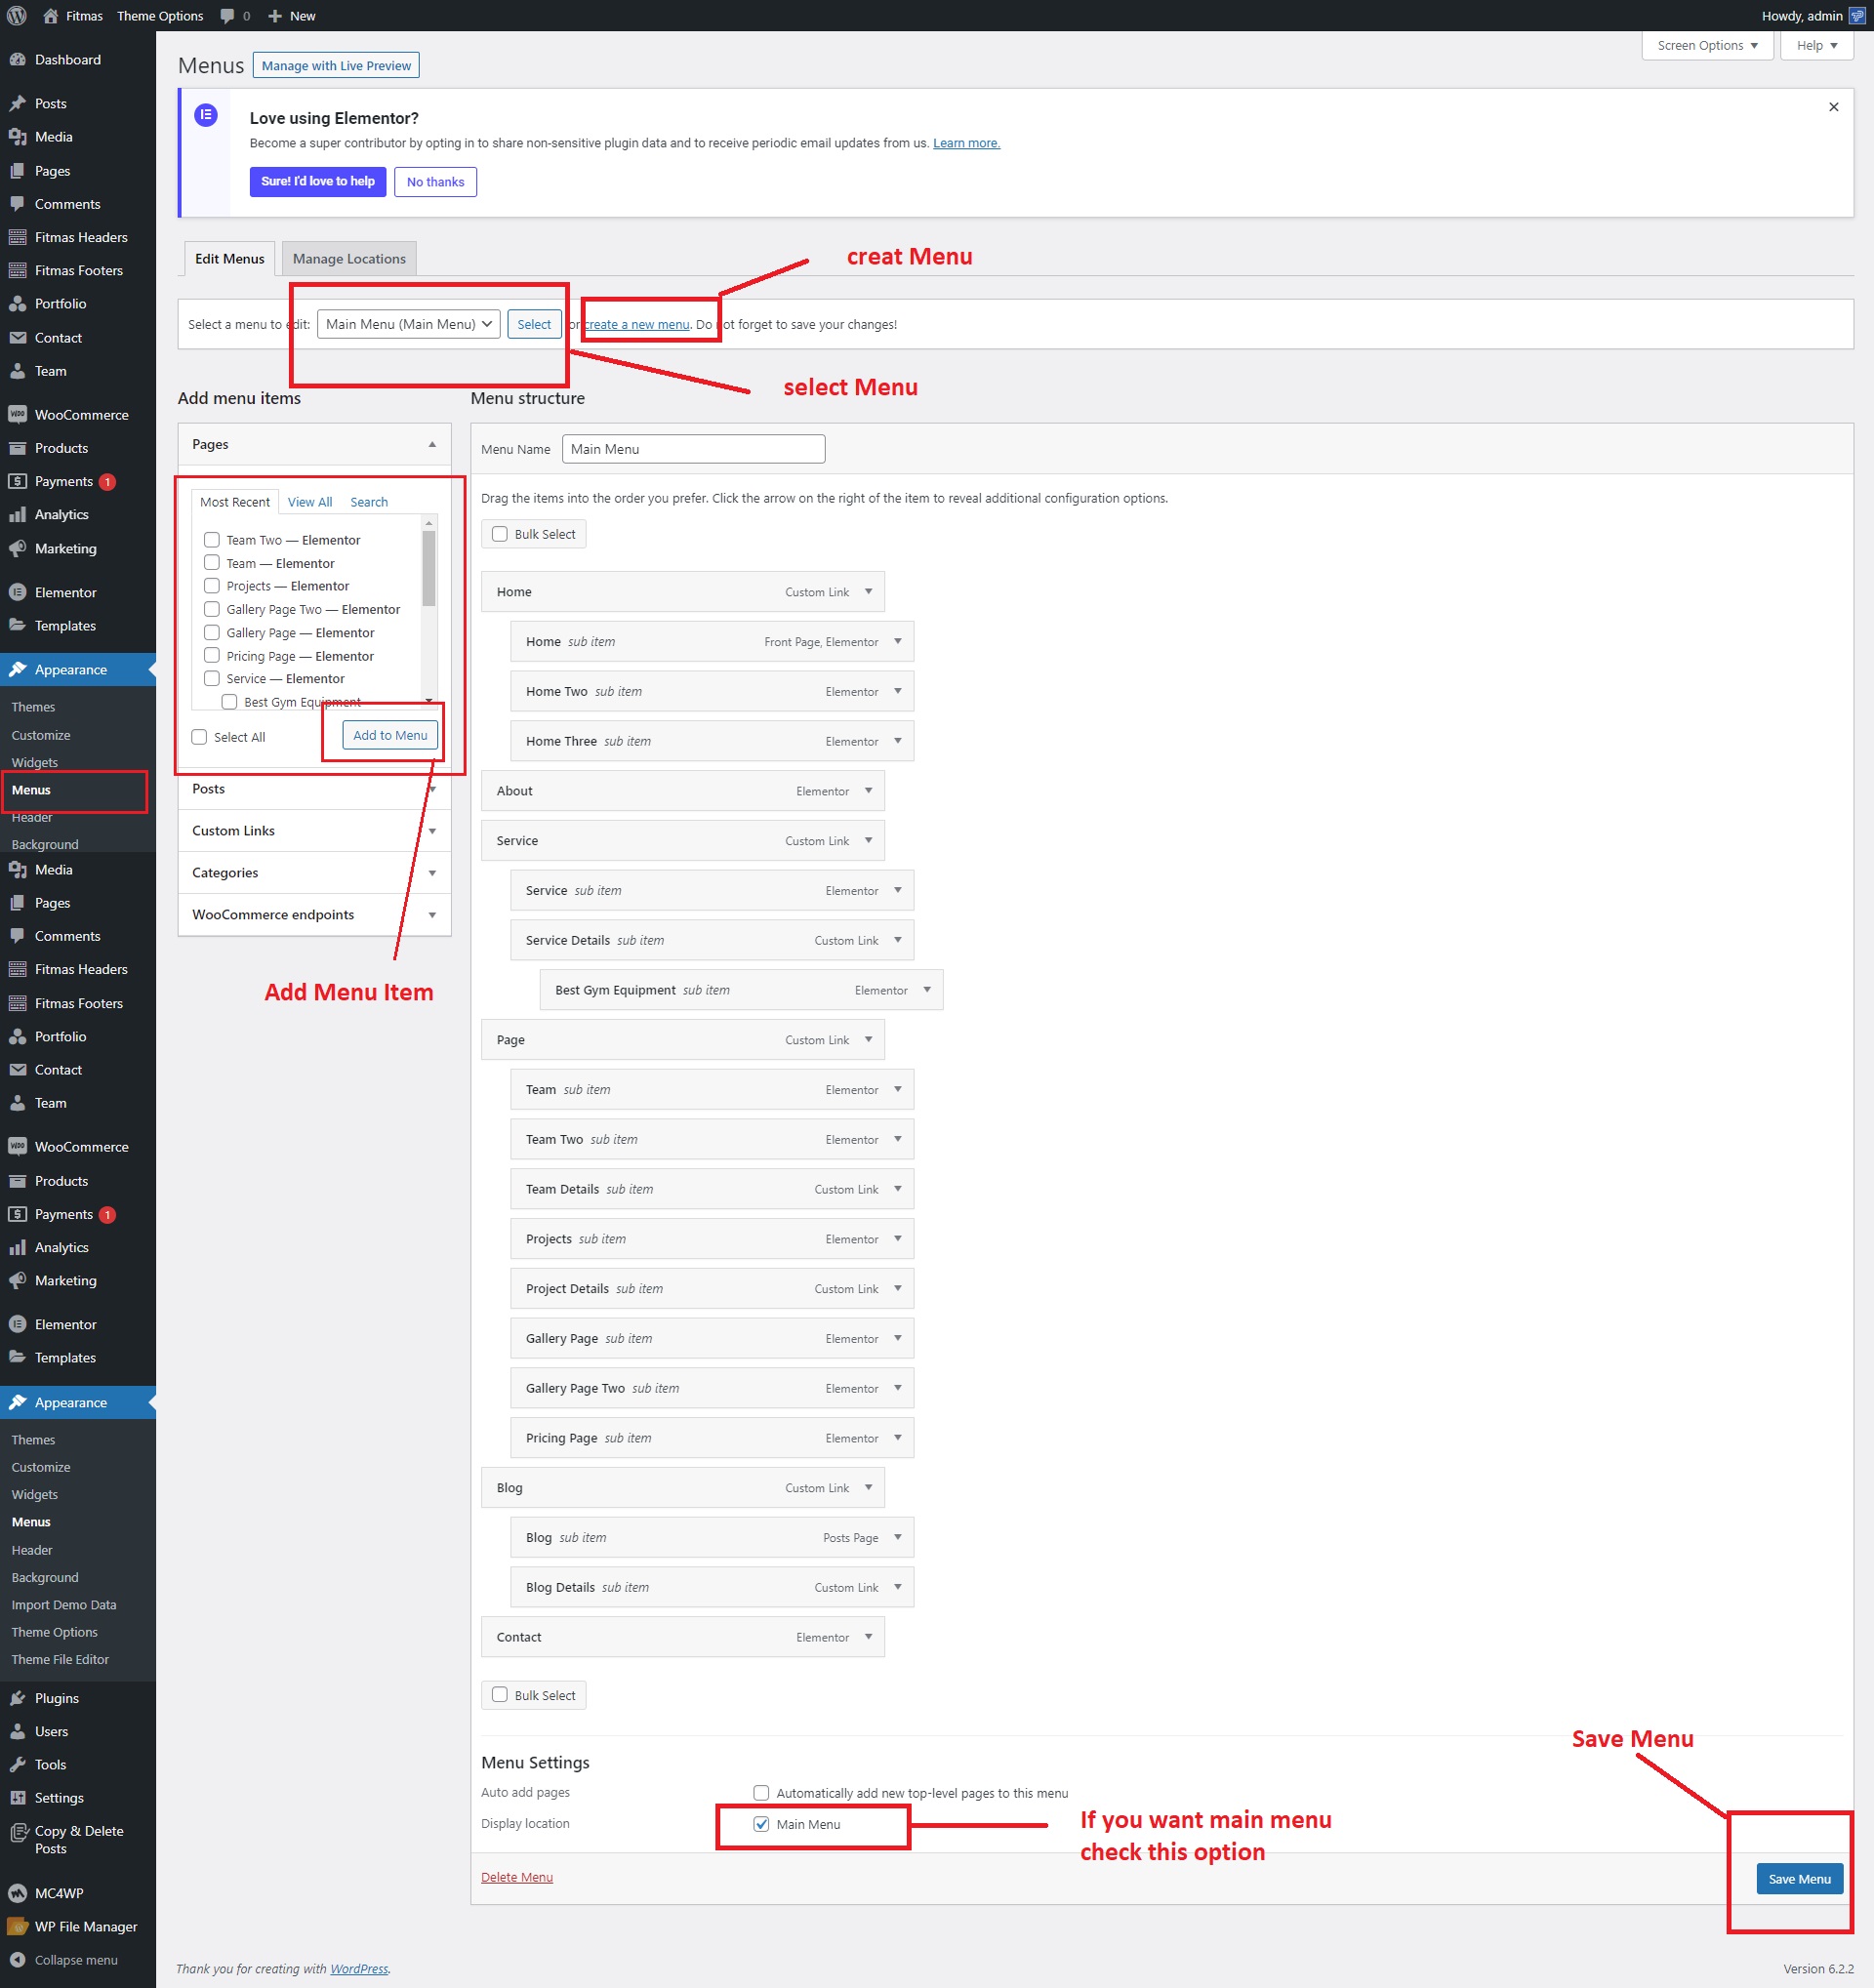
Task: Select the Edit Menus tab
Action: [x=229, y=259]
